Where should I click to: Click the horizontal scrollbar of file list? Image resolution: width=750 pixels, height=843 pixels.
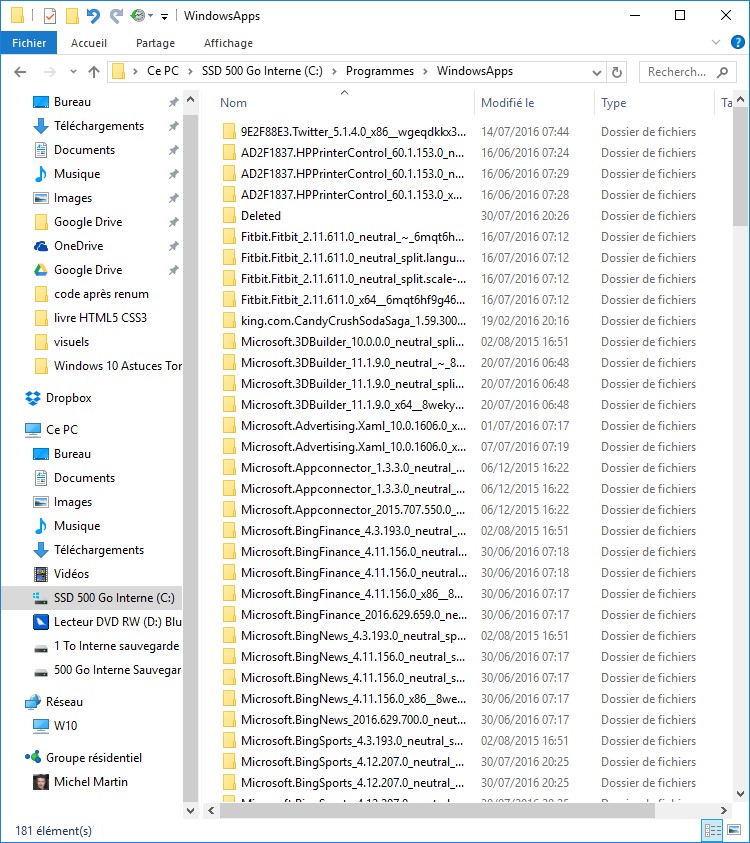tap(437, 810)
